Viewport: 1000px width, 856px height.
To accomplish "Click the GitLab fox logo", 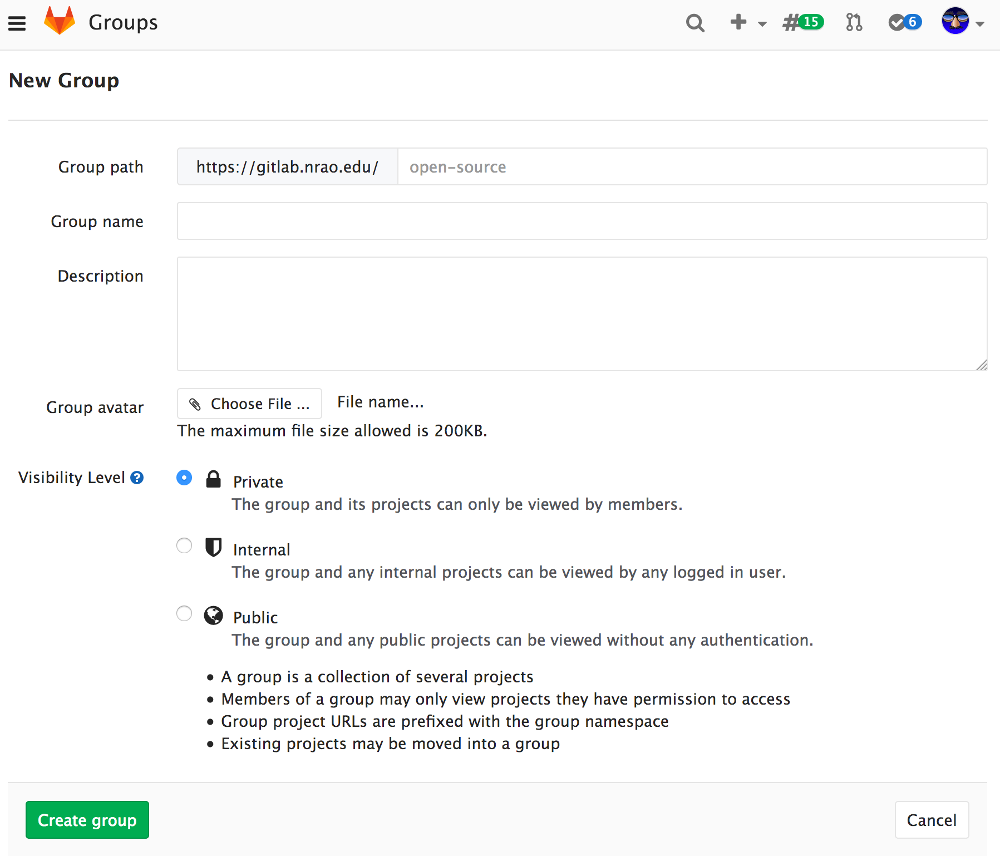I will tap(59, 22).
